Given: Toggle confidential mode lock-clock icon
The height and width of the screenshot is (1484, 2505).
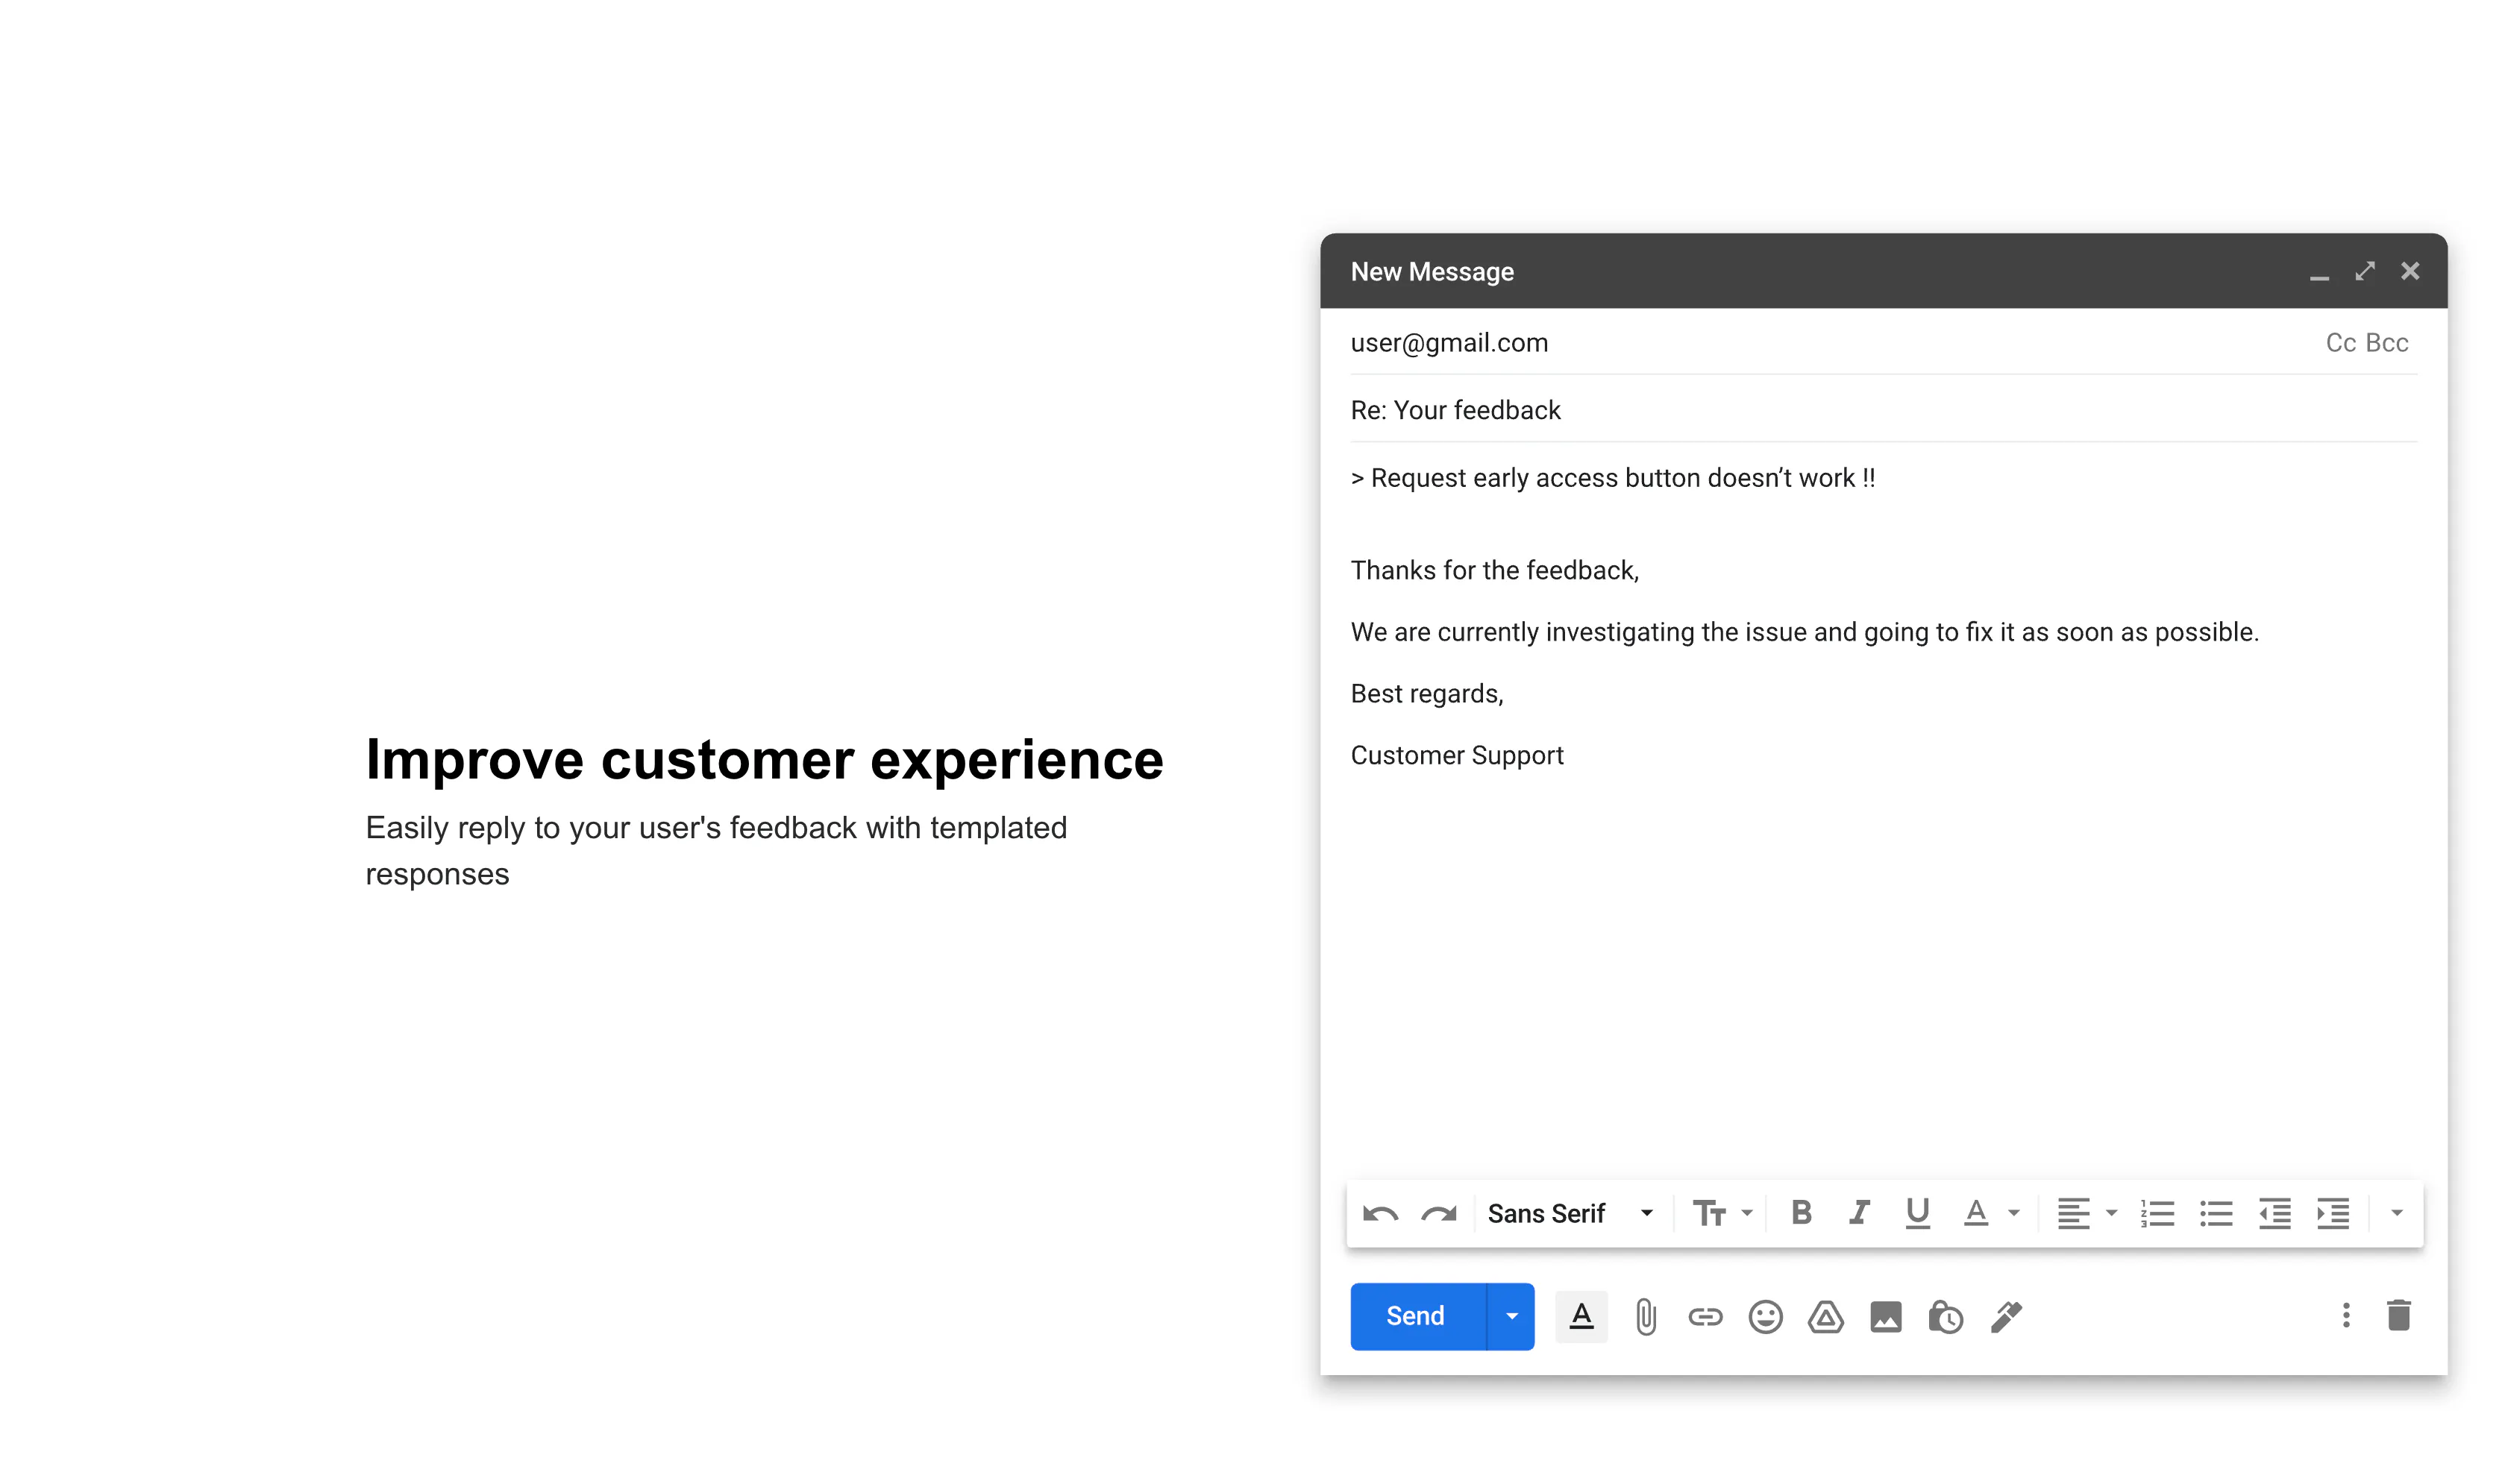Looking at the screenshot, I should click(1945, 1317).
